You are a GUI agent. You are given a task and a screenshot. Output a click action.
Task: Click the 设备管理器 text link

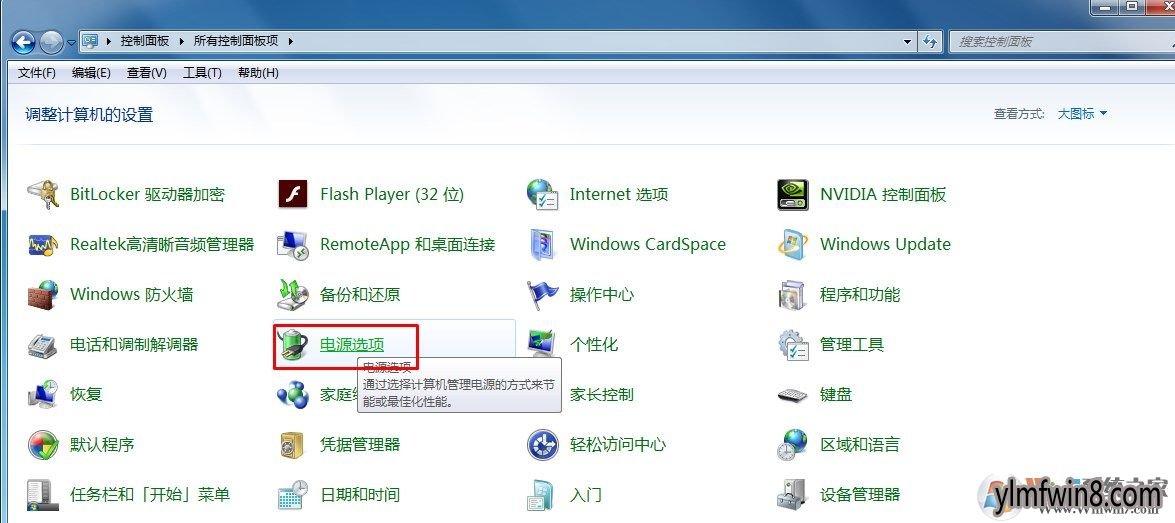pos(860,495)
